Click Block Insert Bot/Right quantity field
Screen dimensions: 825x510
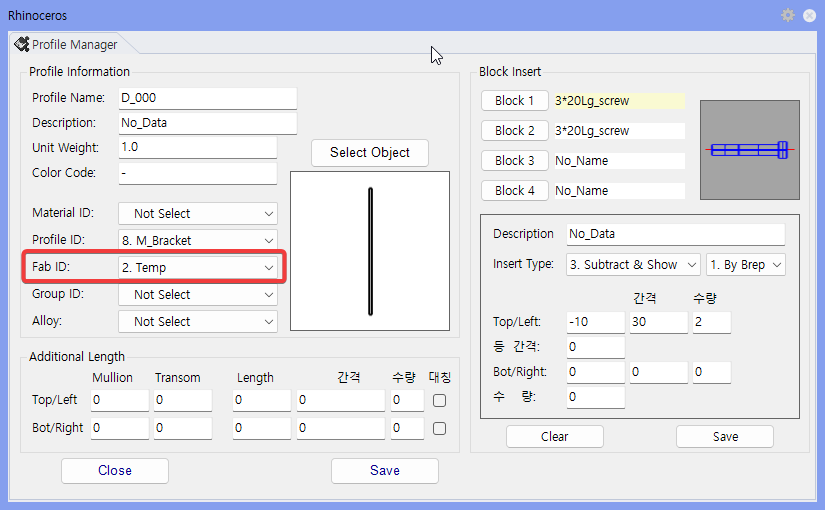[712, 372]
